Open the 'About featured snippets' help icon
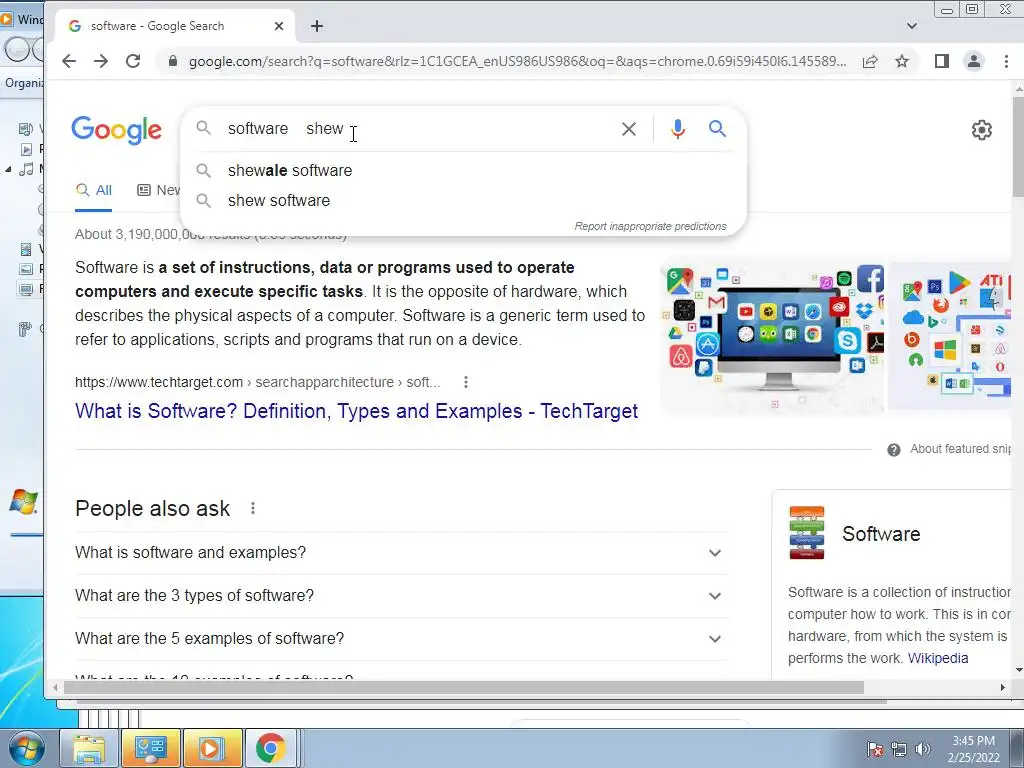Screen dimensions: 1024x768 pyautogui.click(x=893, y=449)
